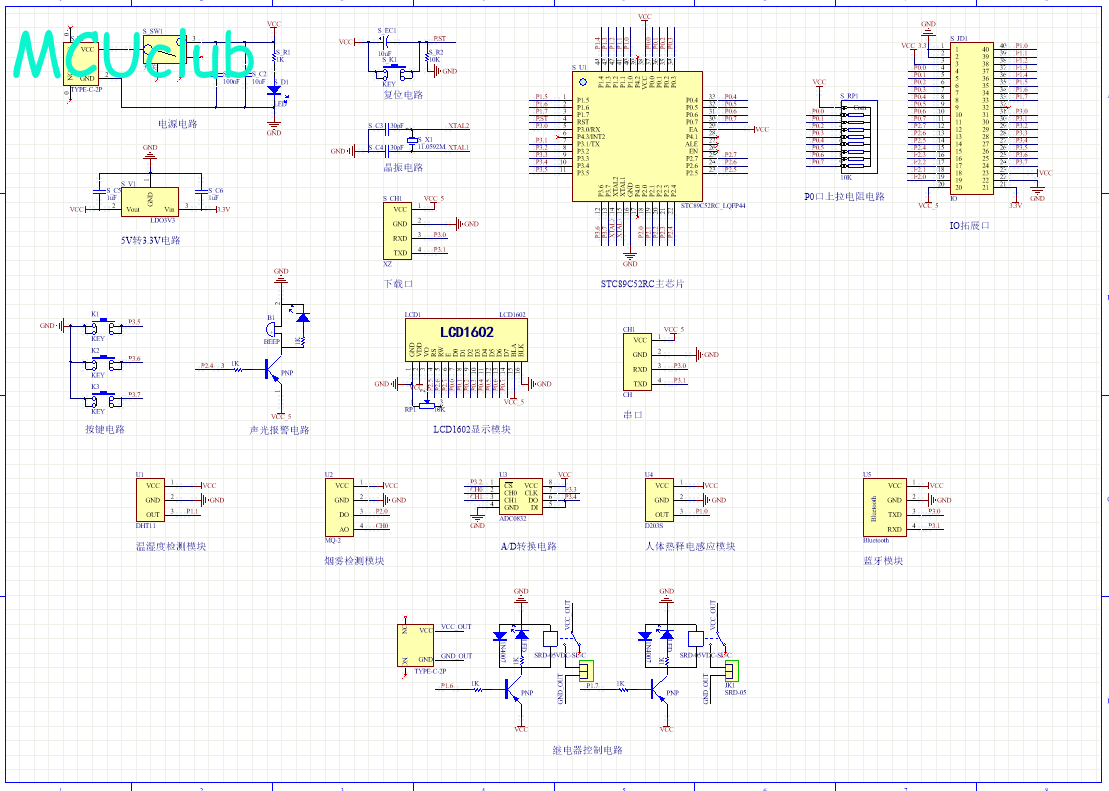Select the S_CH1 download header component
The height and width of the screenshot is (791, 1109).
pyautogui.click(x=397, y=231)
